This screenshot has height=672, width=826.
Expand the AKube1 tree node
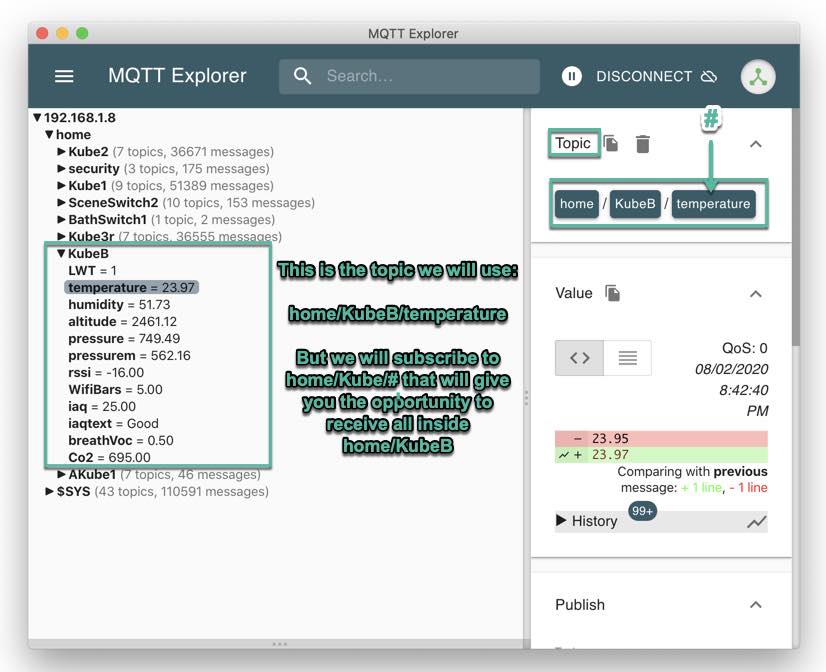[x=61, y=475]
